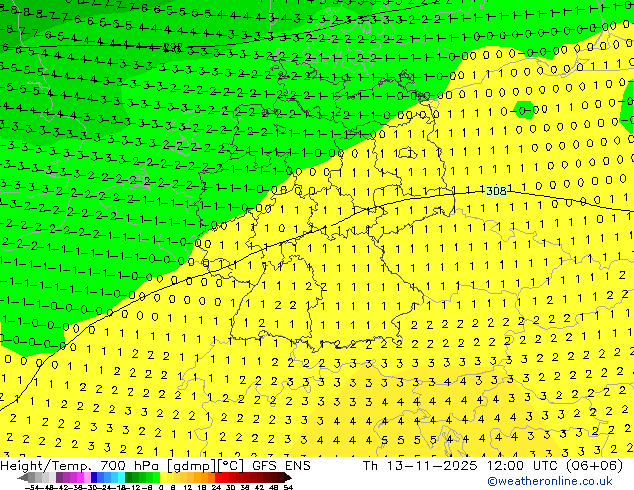Image resolution: width=634 pixels, height=490 pixels.
Task: Pick the cyan legend swatch
Action: click(x=121, y=477)
